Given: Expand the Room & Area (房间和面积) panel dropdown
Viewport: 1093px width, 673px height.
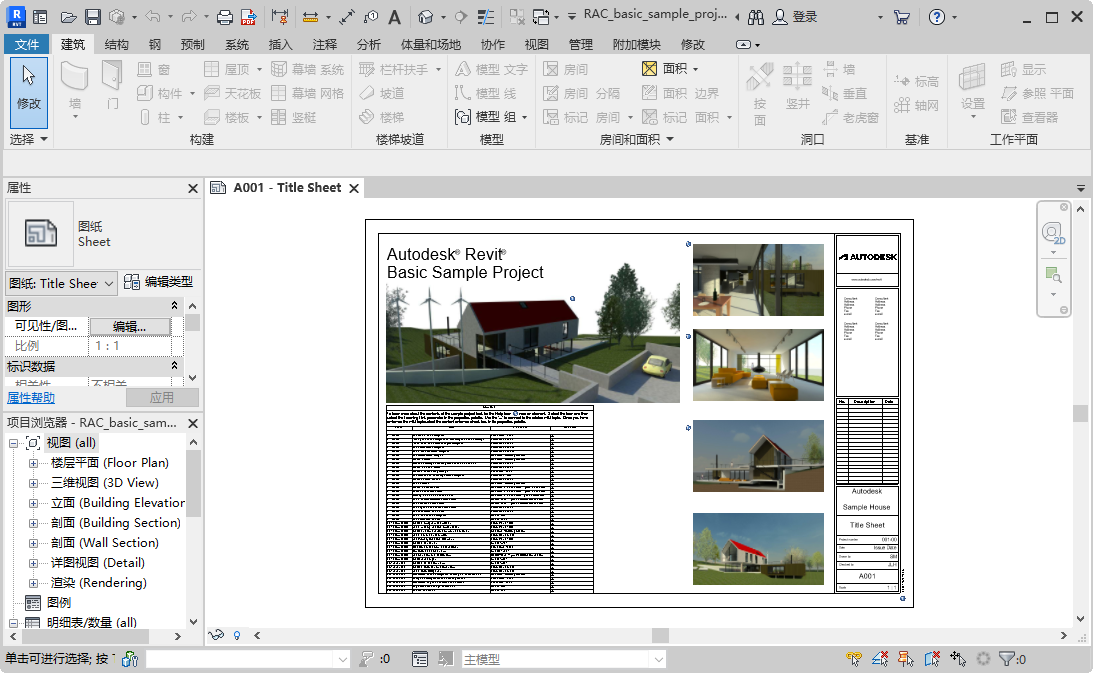Looking at the screenshot, I should [x=670, y=139].
